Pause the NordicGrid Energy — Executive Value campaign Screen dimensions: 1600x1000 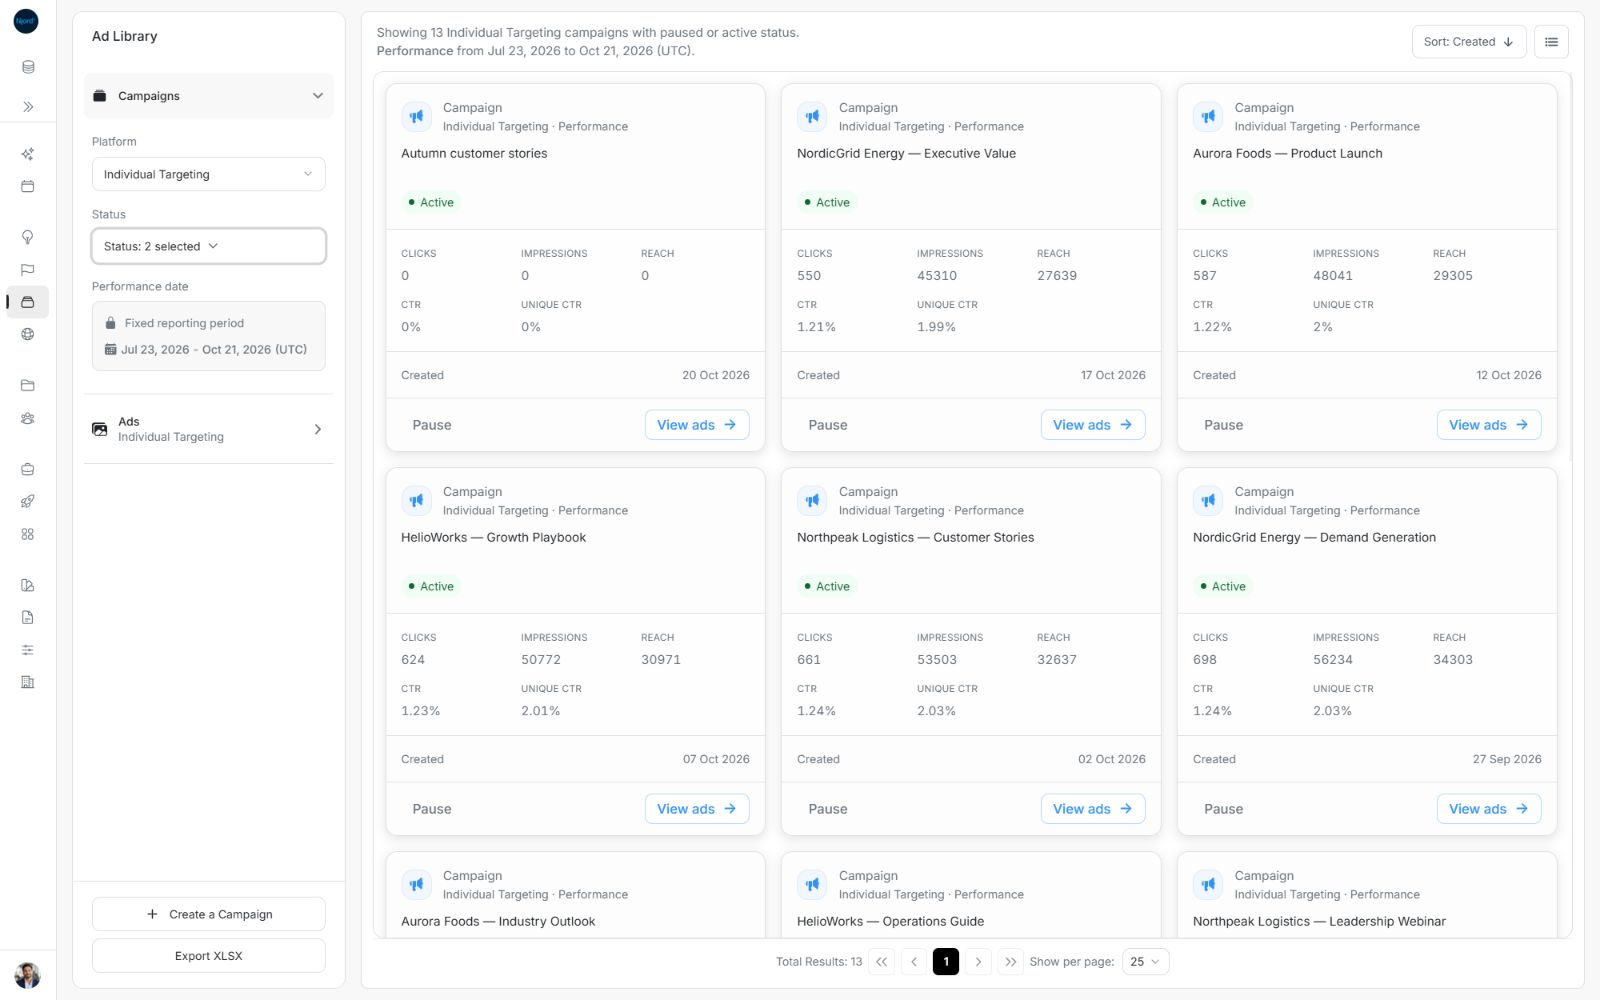(828, 425)
